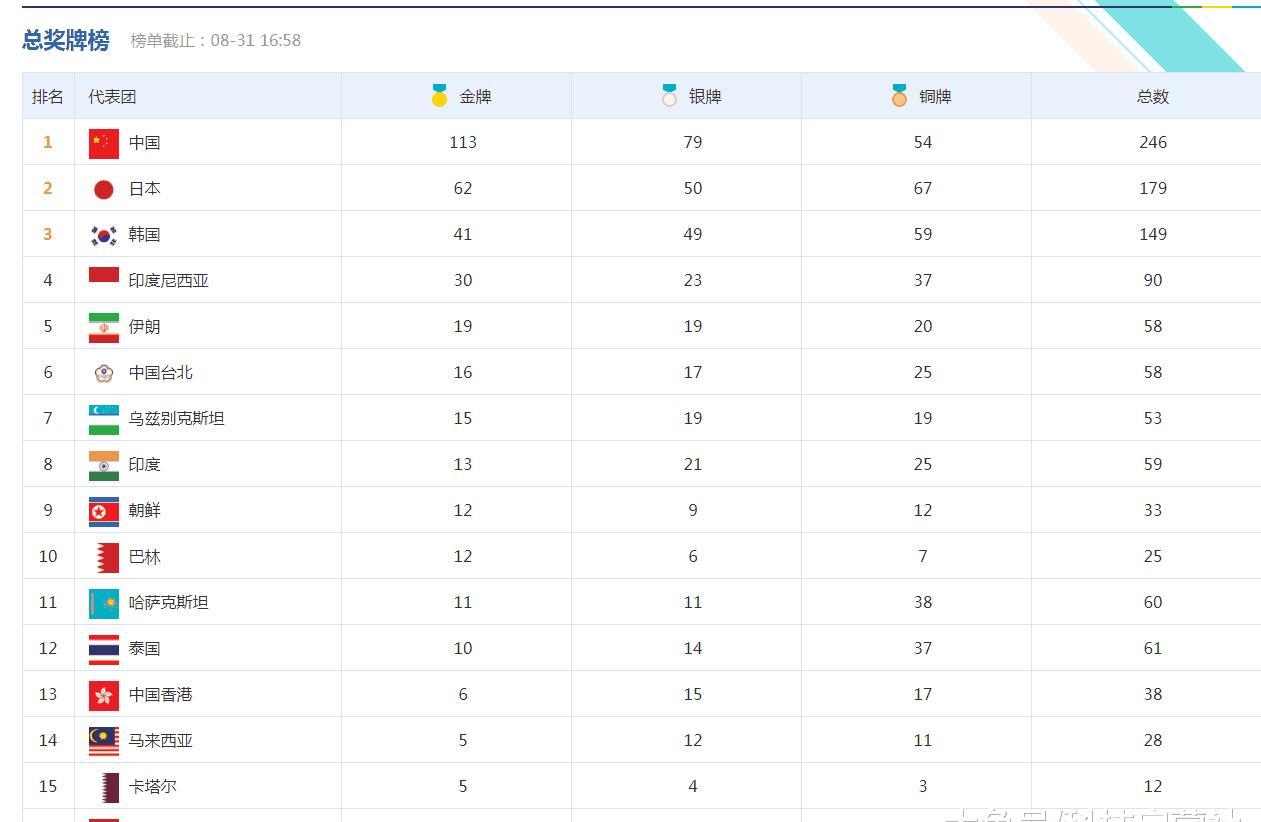1261x822 pixels.
Task: Click the gold medal icon in header
Action: point(439,96)
